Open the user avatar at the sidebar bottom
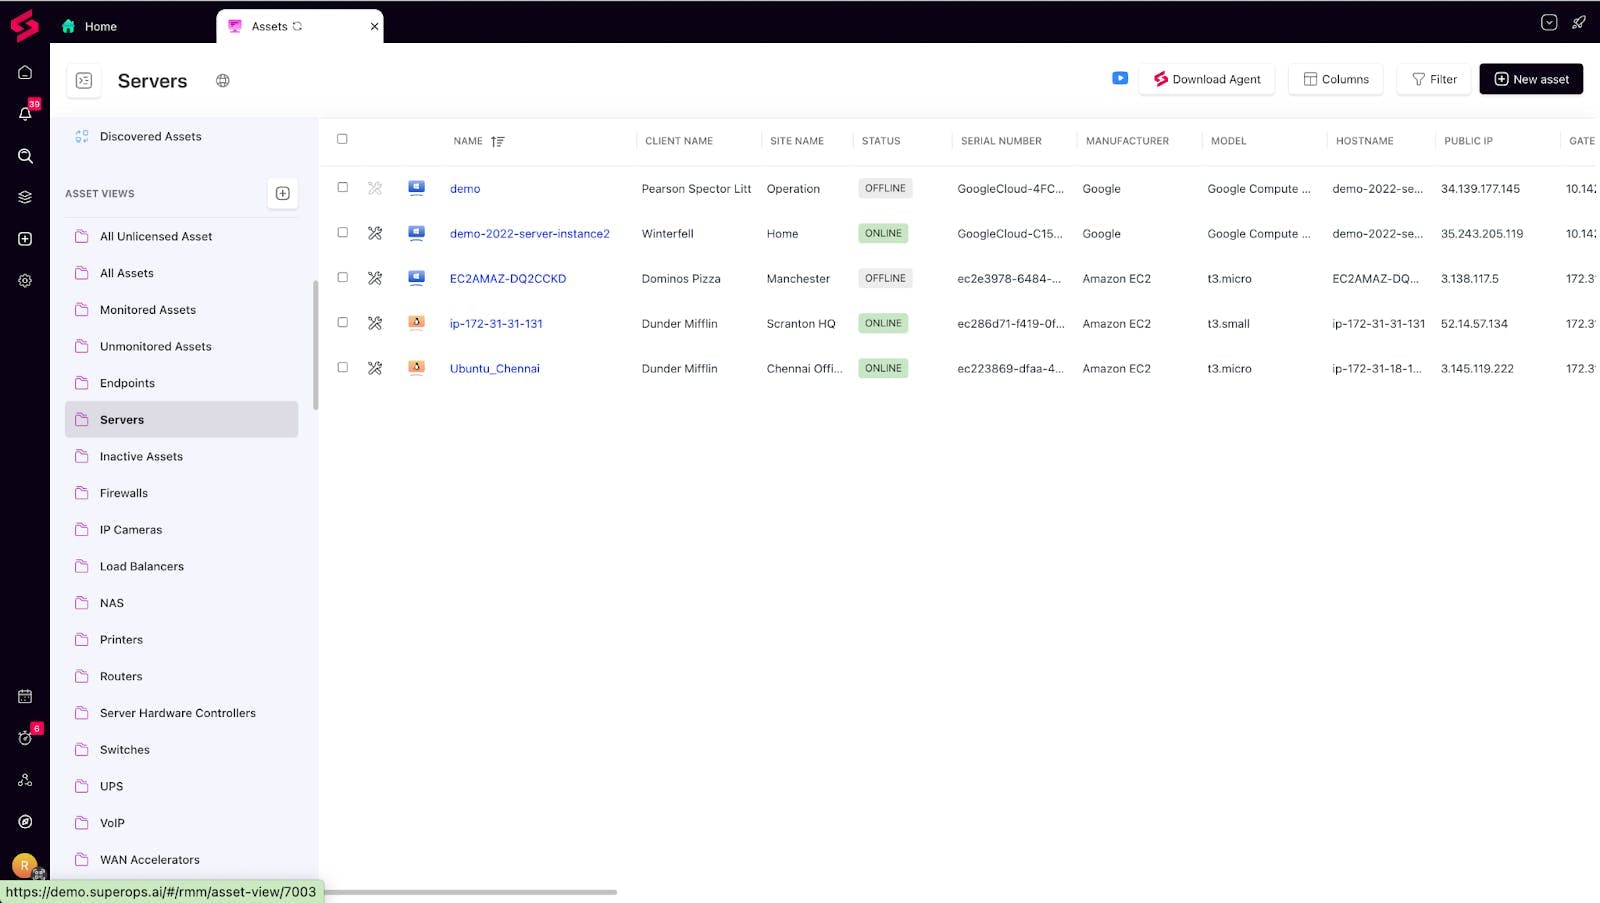 25,865
